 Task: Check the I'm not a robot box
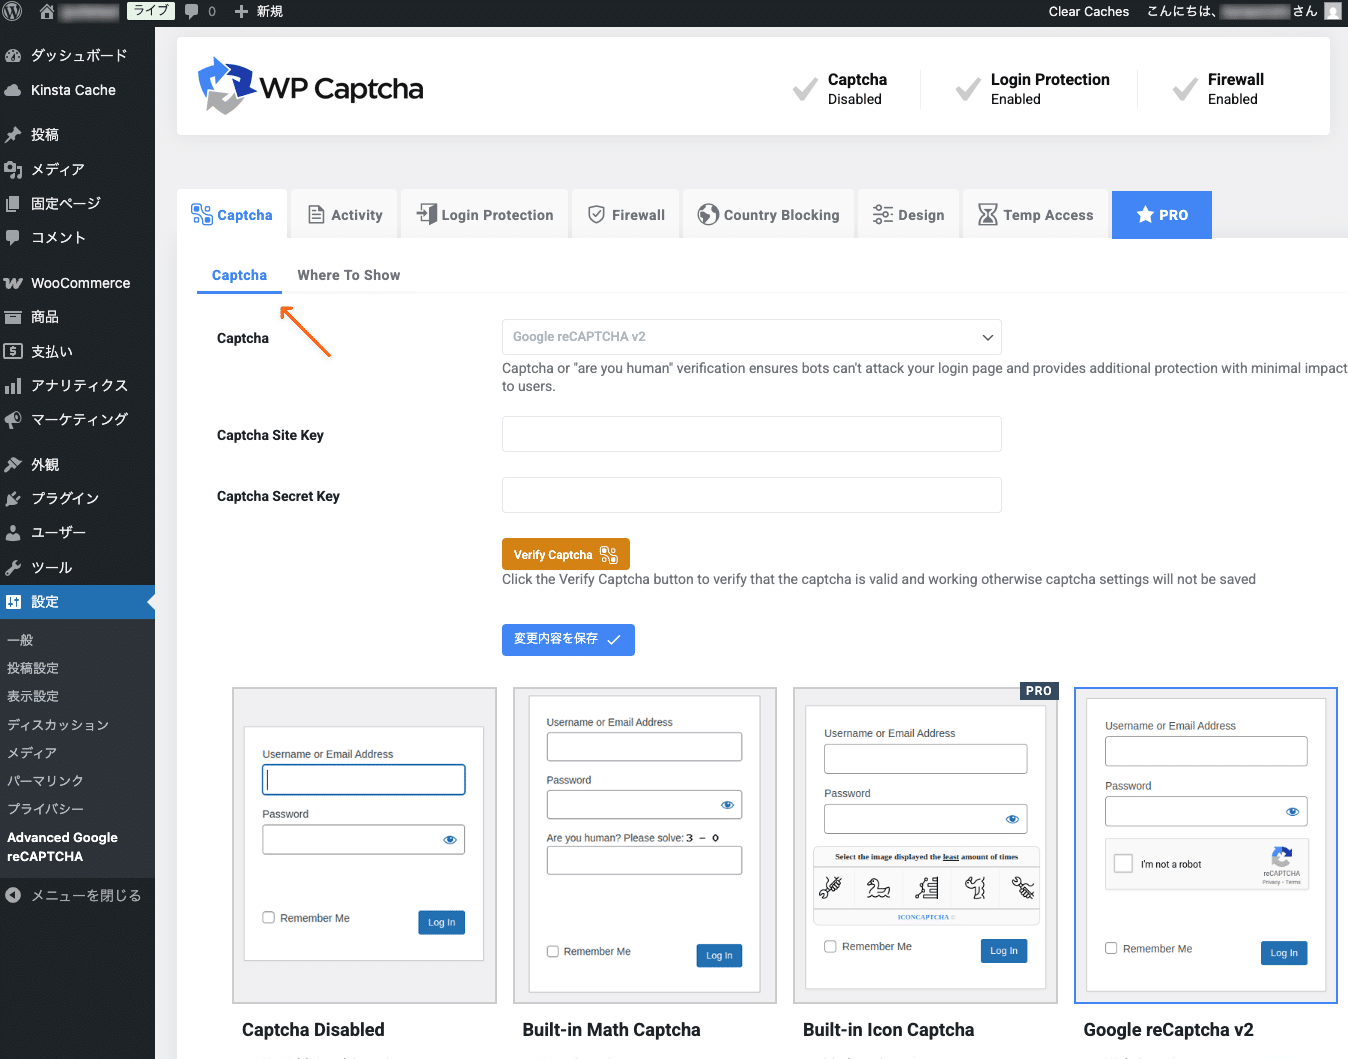1121,864
